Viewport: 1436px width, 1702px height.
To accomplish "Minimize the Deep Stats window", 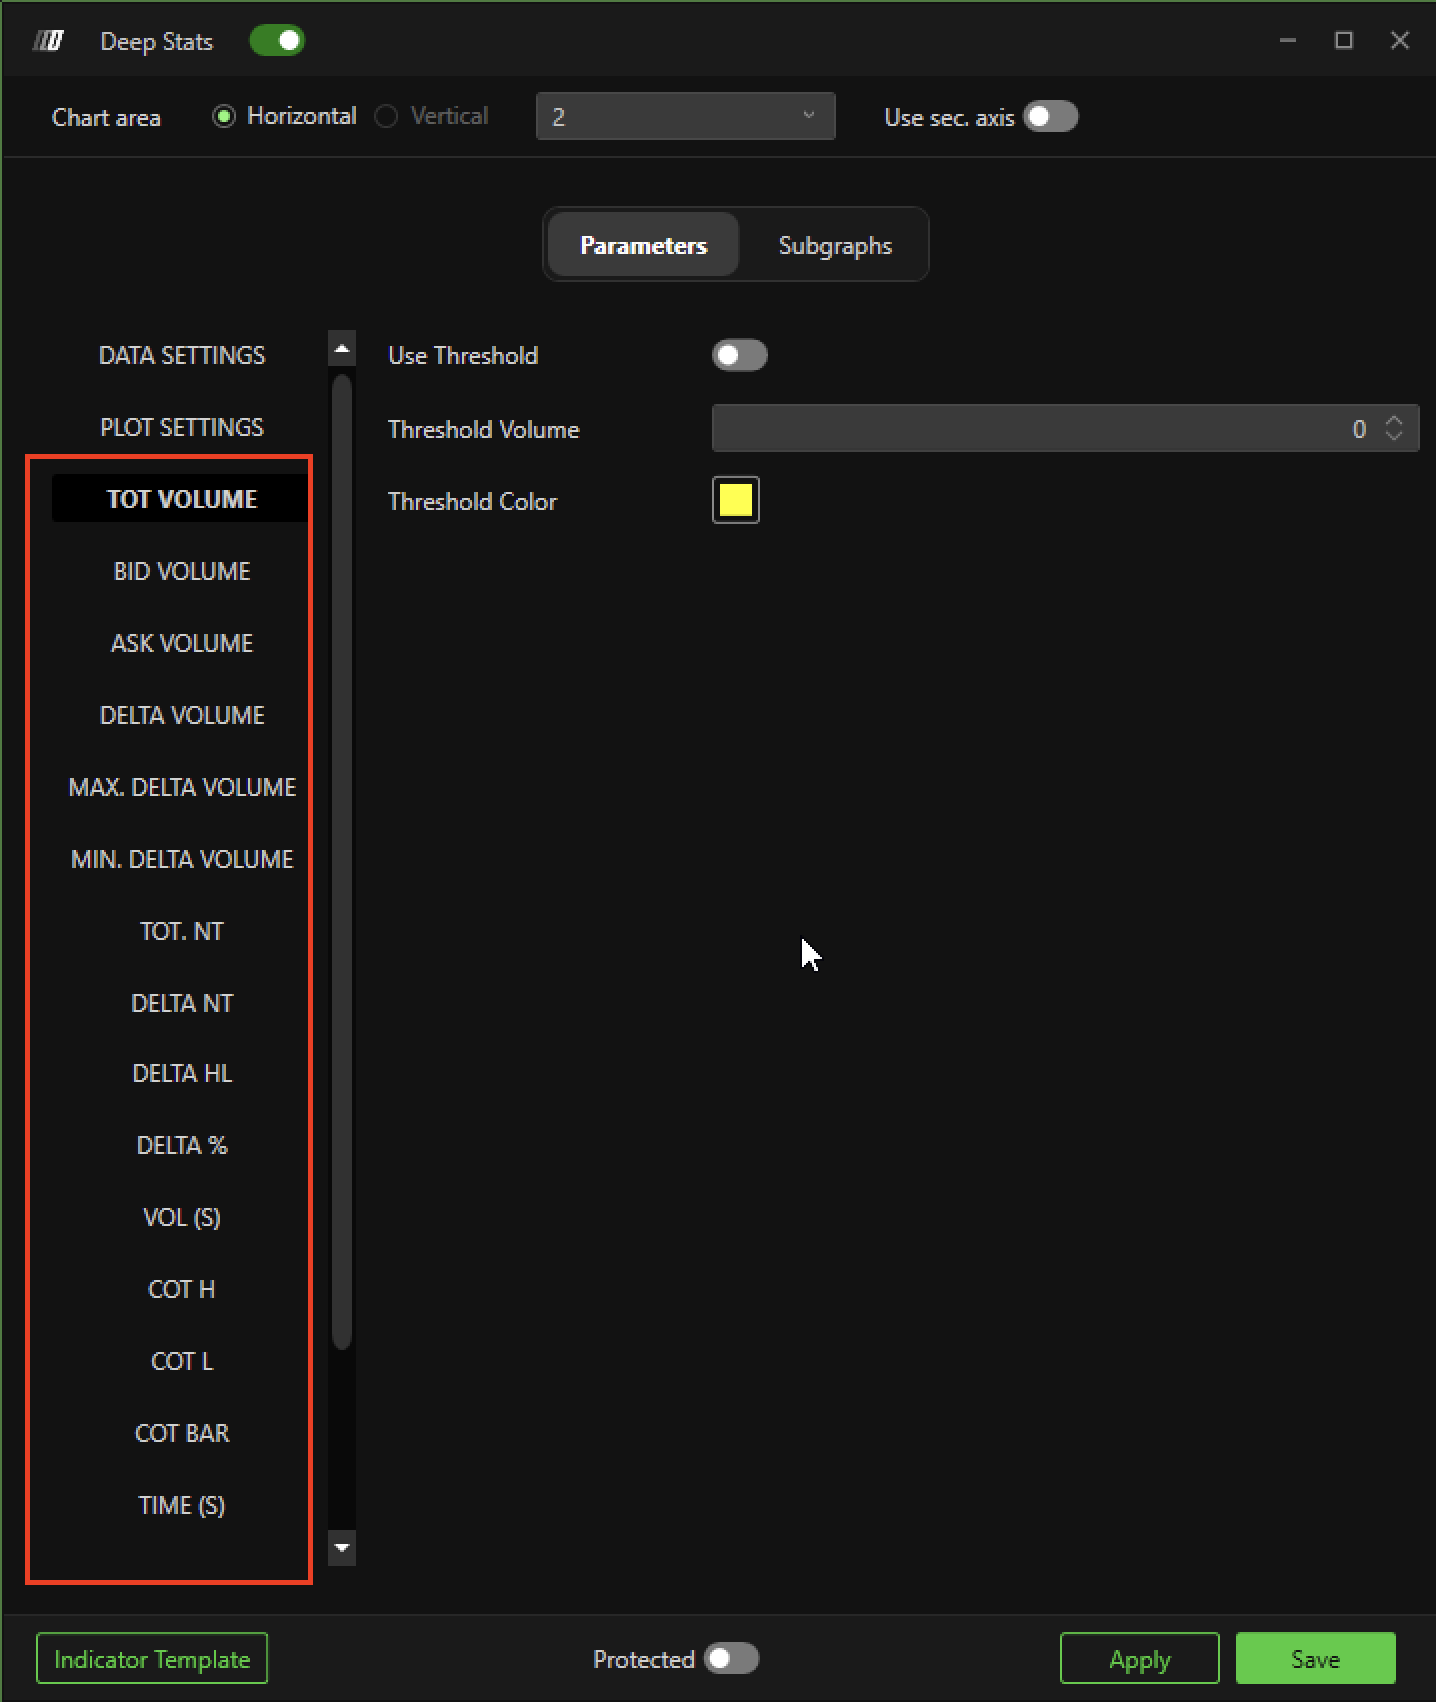I will tap(1288, 41).
